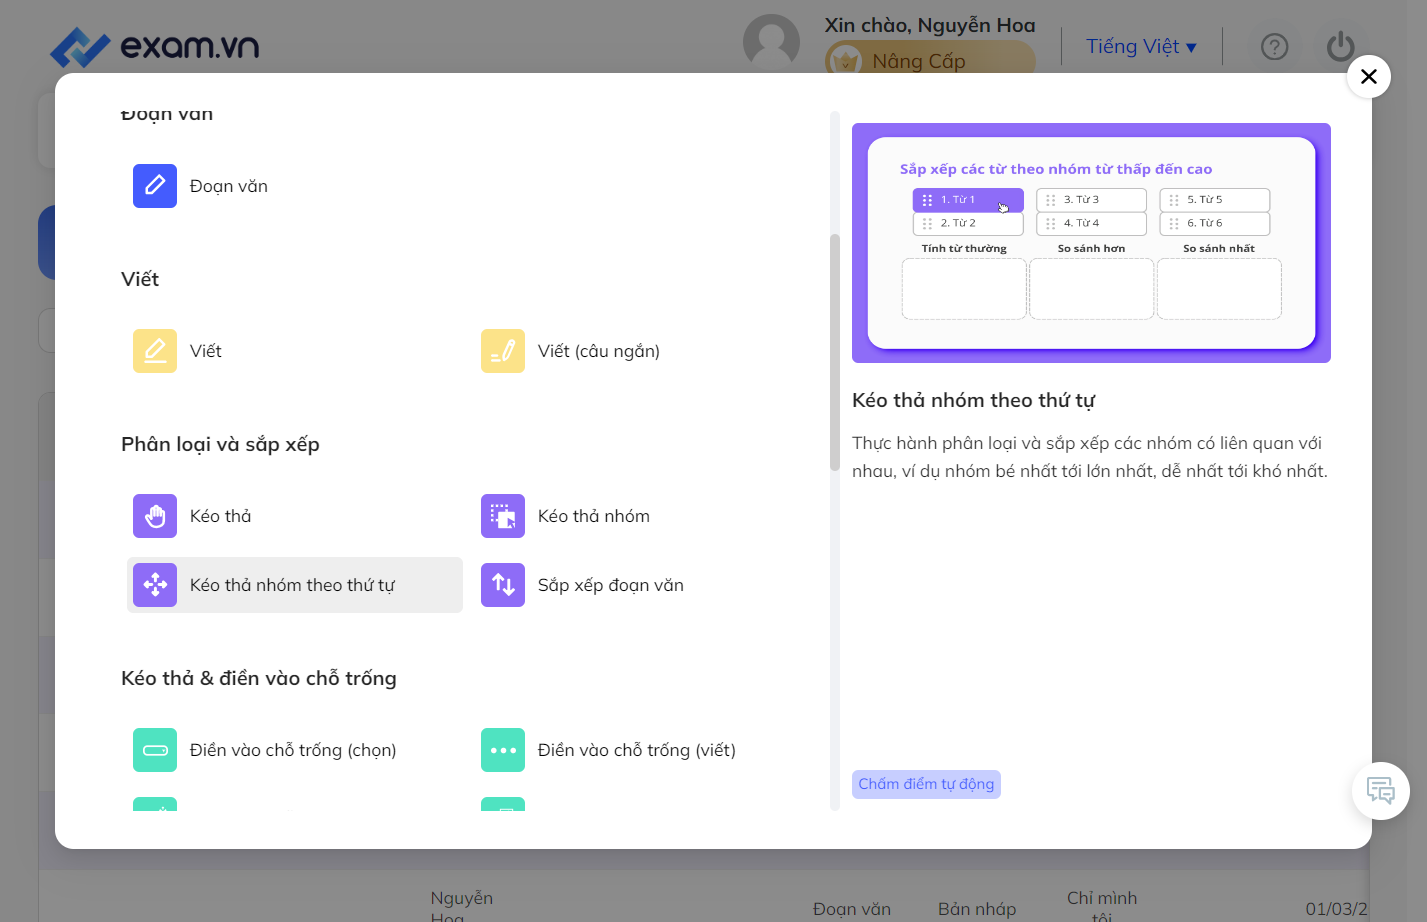Image resolution: width=1427 pixels, height=922 pixels.
Task: Click the Kéo thả nhóm icon
Action: (x=503, y=516)
